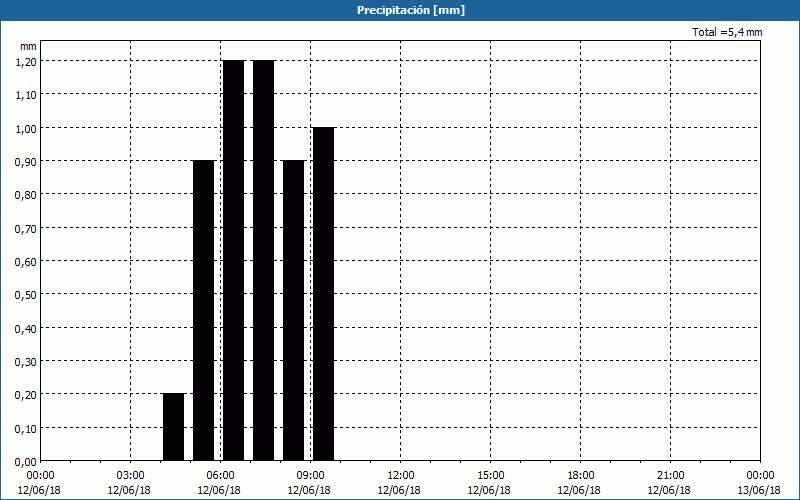Click the 1,20 mm bar starting at 06:00
The width and height of the screenshot is (800, 500).
click(x=234, y=261)
